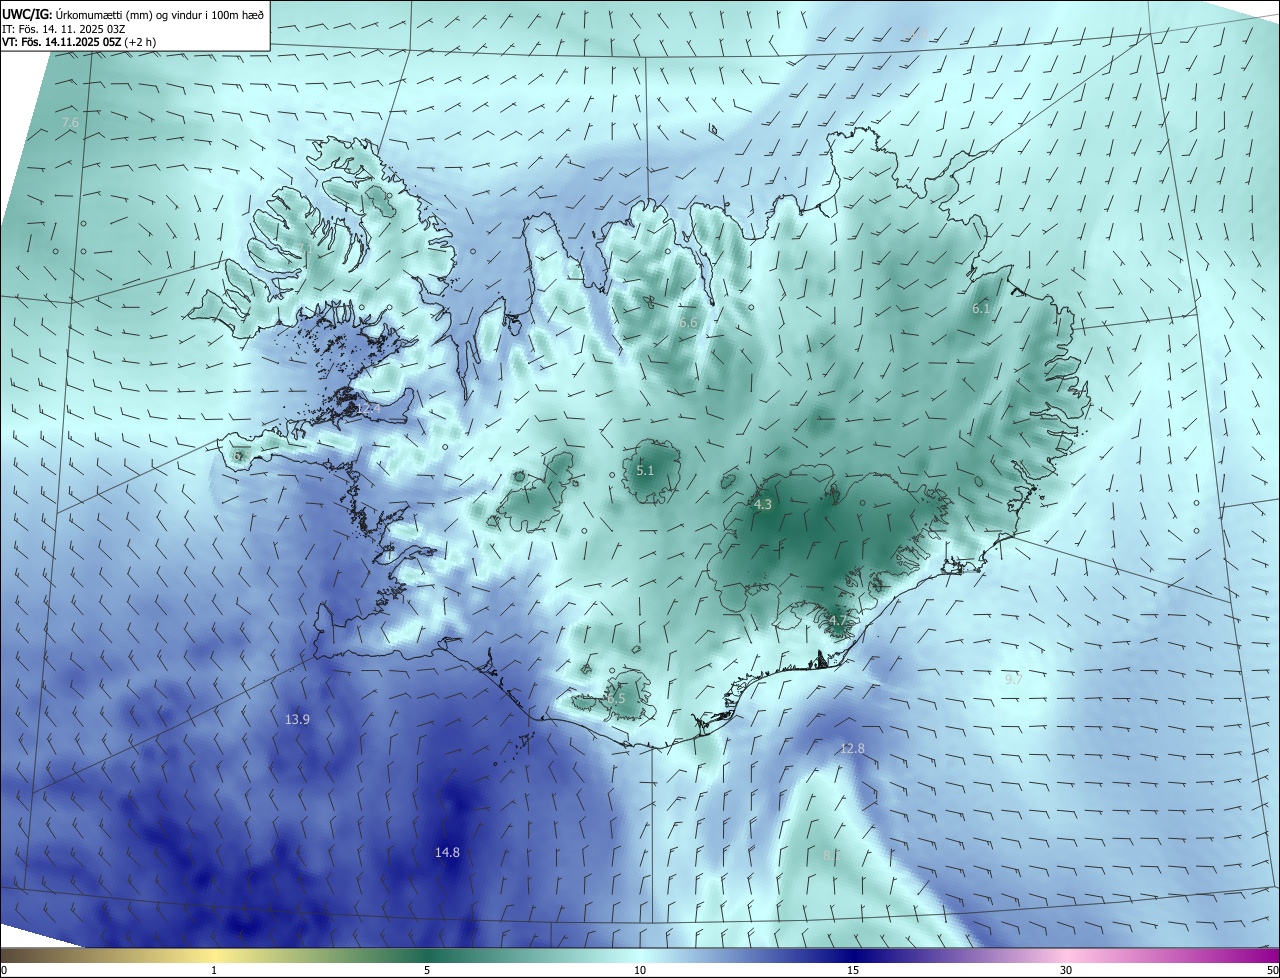1280x978 pixels.
Task: Click the 6.1 value label in east Iceland
Action: pos(981,309)
